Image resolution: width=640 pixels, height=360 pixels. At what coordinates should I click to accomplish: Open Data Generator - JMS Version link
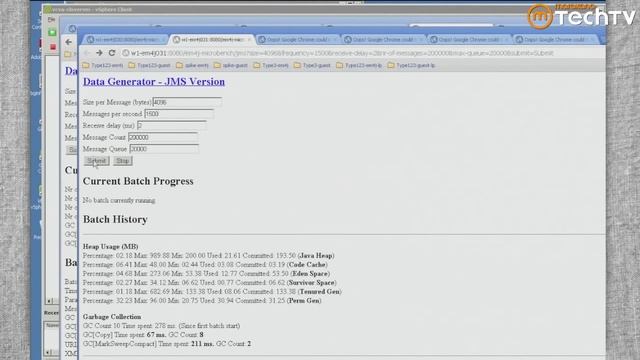[x=154, y=82]
